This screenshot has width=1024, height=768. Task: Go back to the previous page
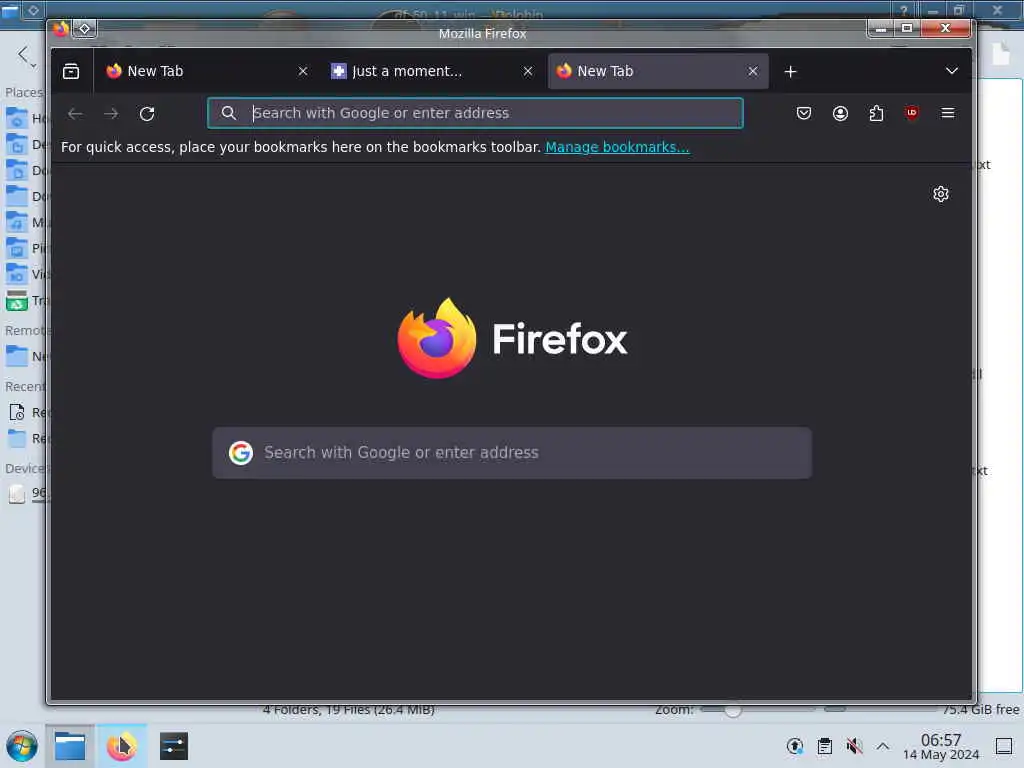point(75,114)
